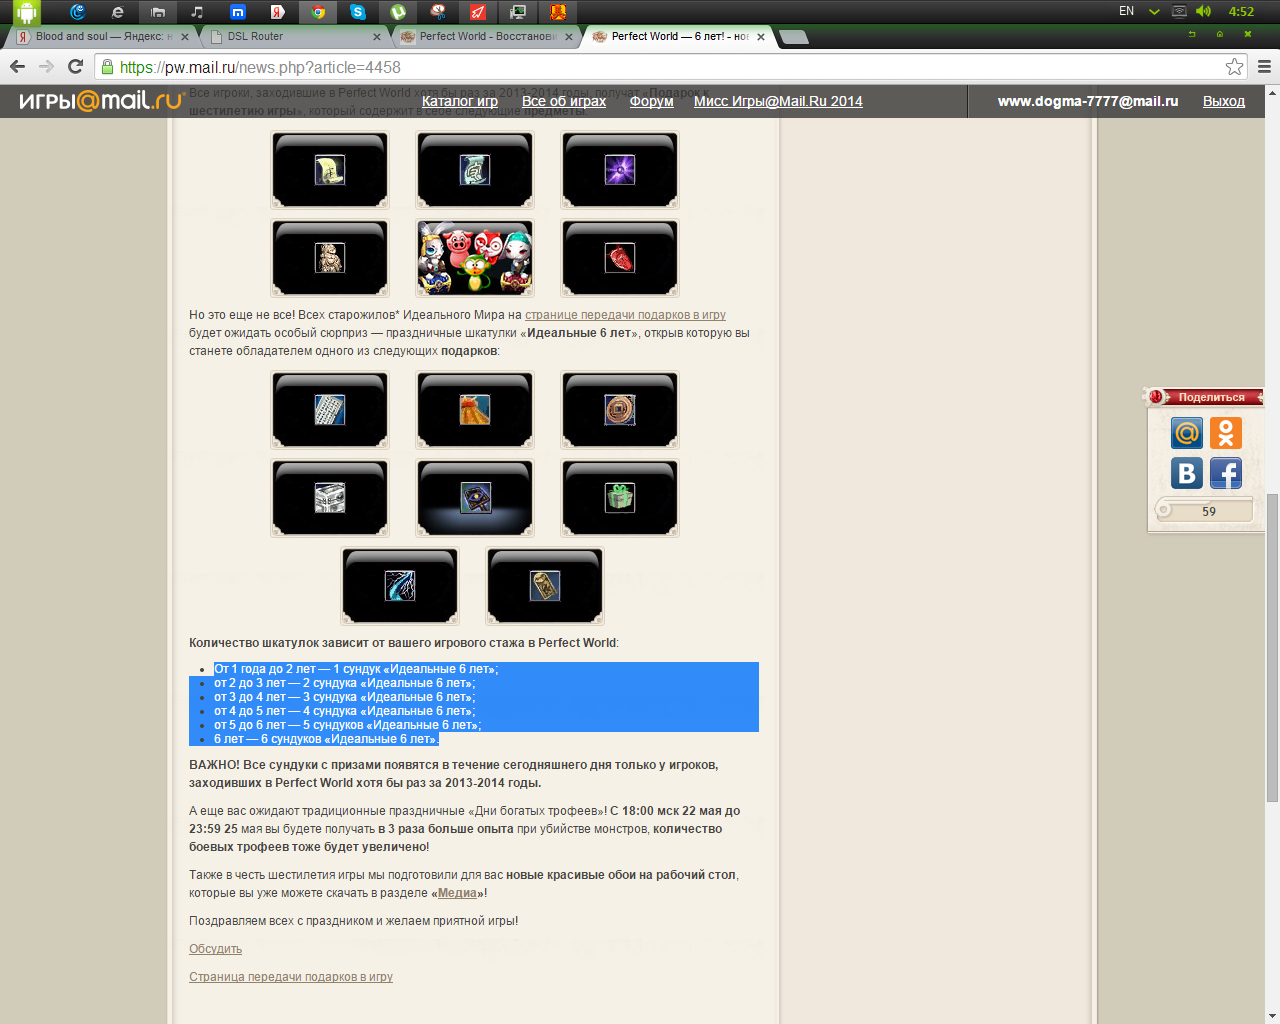Click the bronze coin item thumbnail
The image size is (1280, 1024).
click(x=620, y=410)
